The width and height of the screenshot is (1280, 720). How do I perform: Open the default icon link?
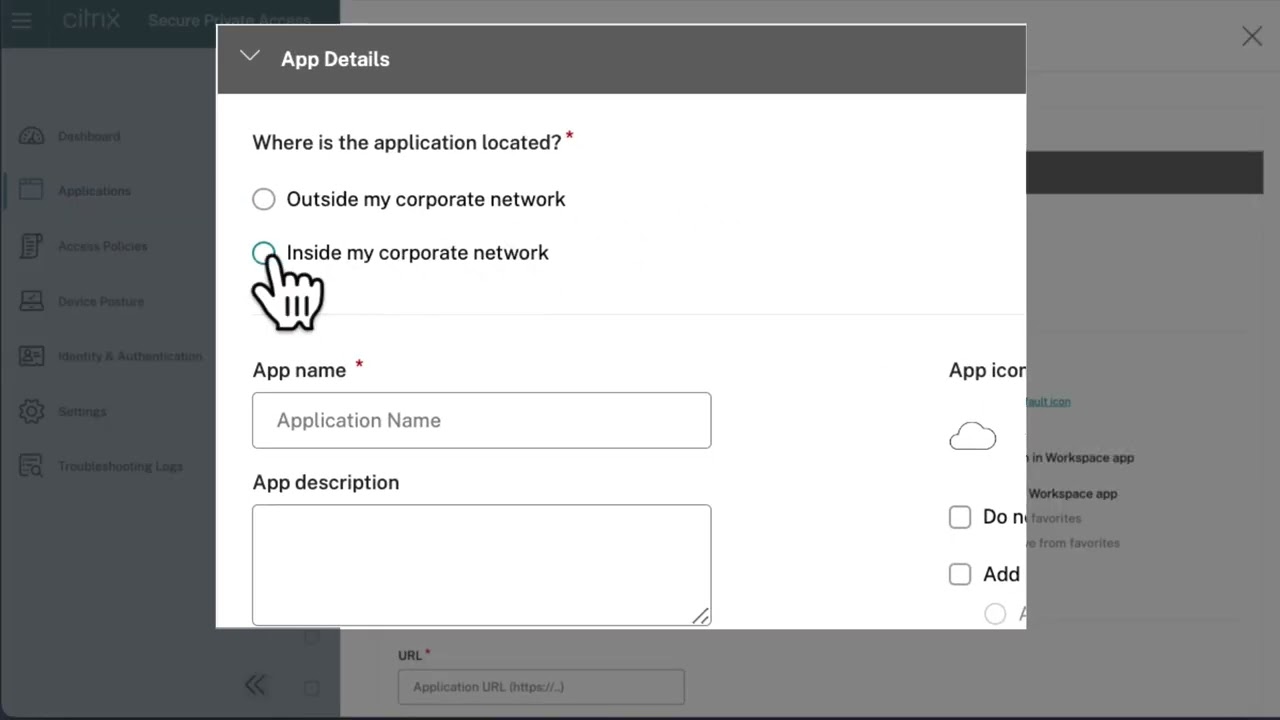[1046, 401]
